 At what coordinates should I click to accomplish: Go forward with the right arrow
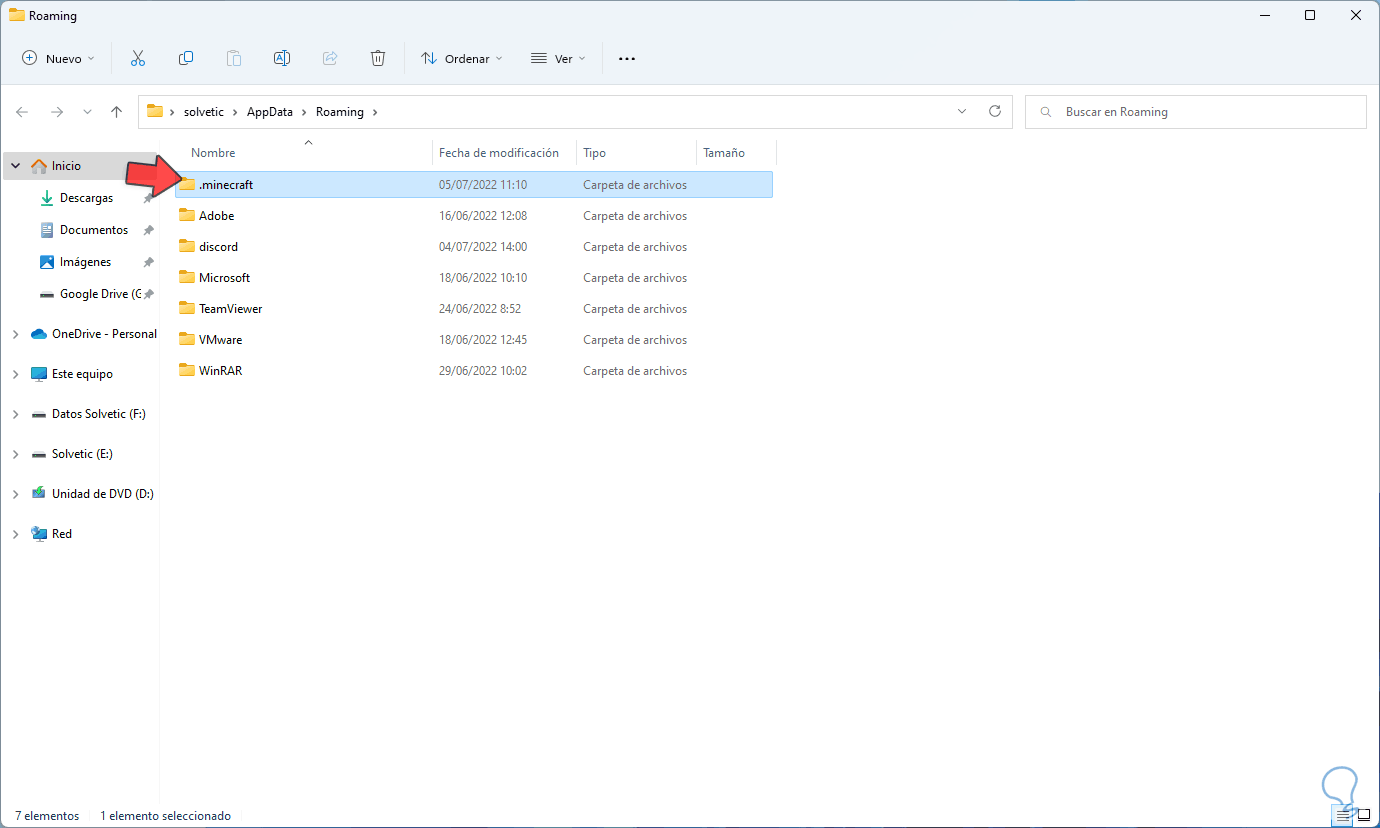(57, 112)
